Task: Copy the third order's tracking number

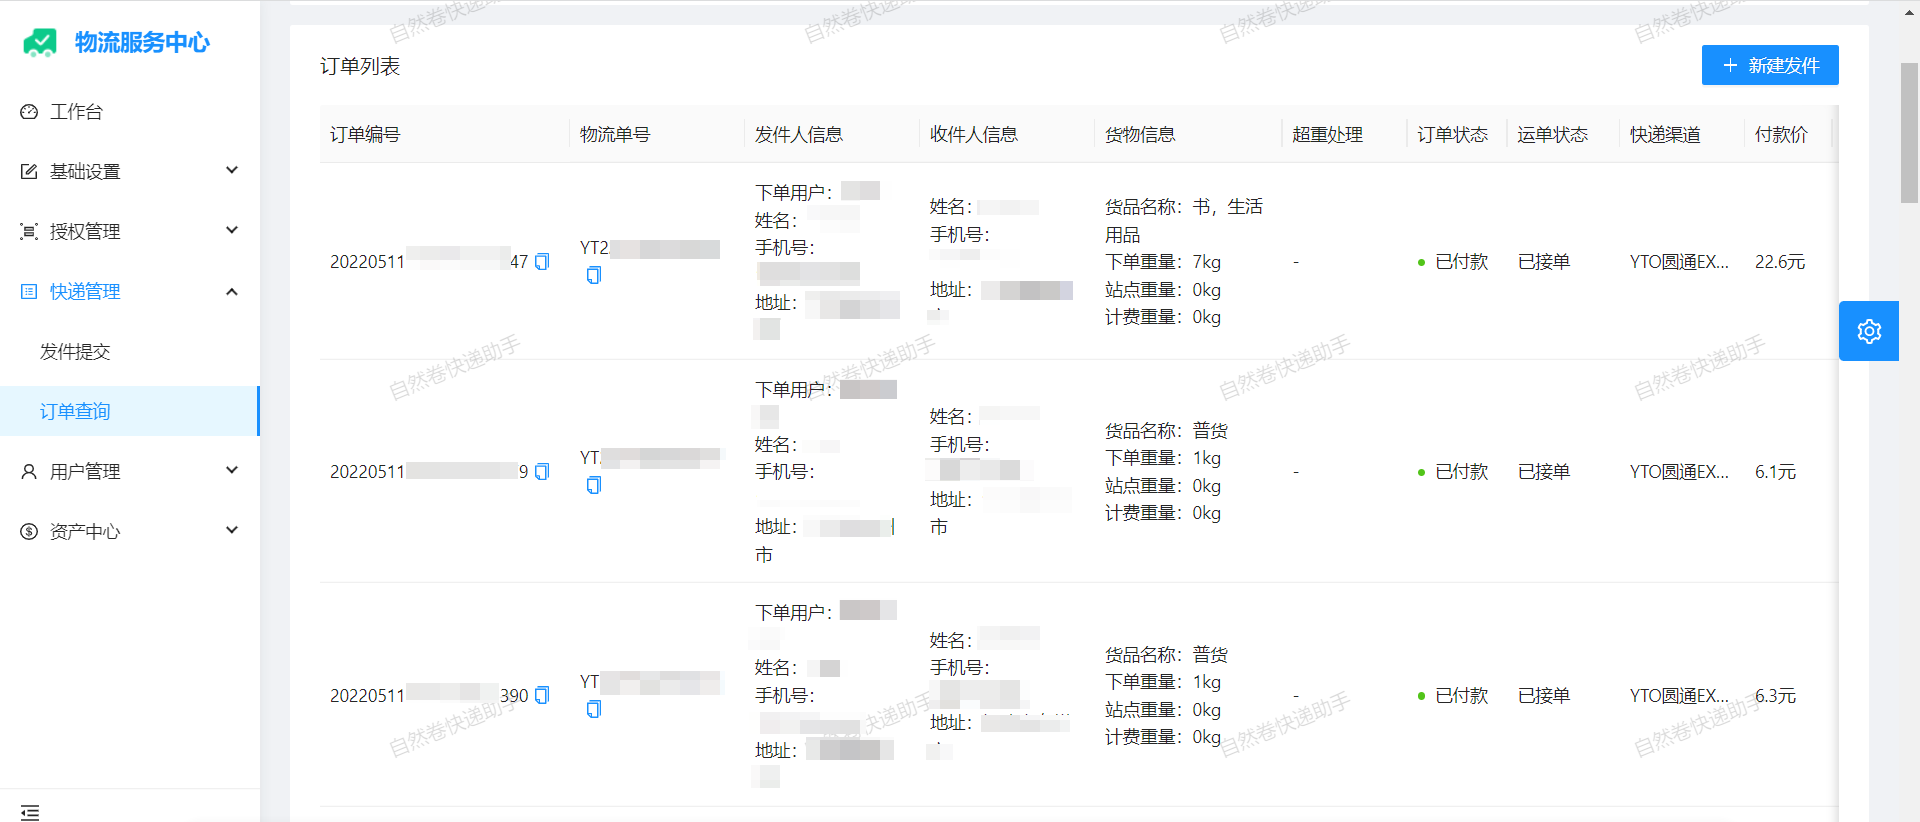Action: click(594, 709)
